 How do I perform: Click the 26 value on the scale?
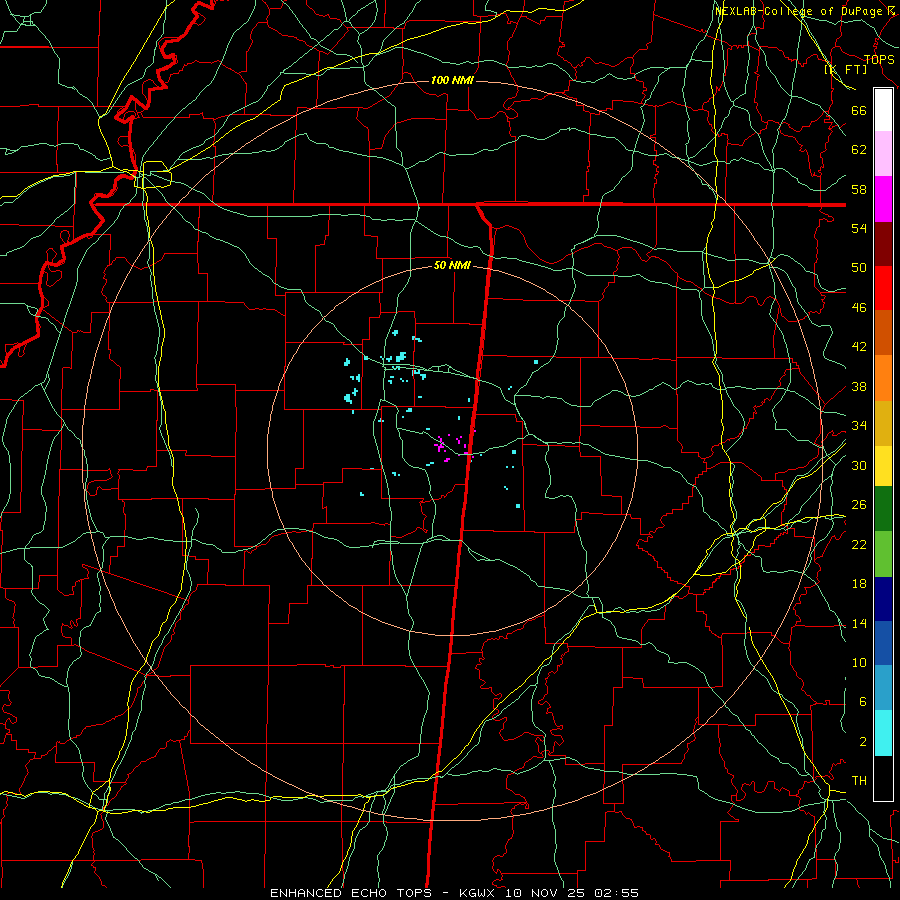859,505
